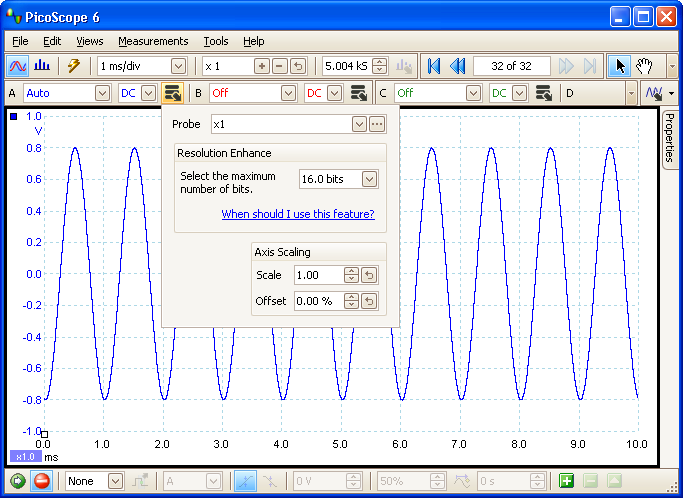Go to next waveform buffer

(566, 66)
